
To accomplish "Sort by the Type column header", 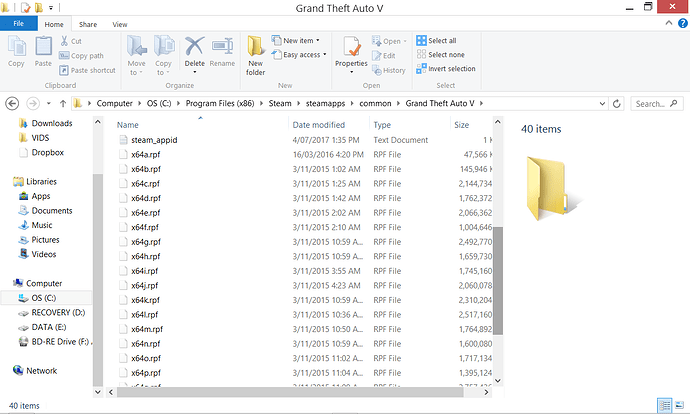I will (x=382, y=125).
